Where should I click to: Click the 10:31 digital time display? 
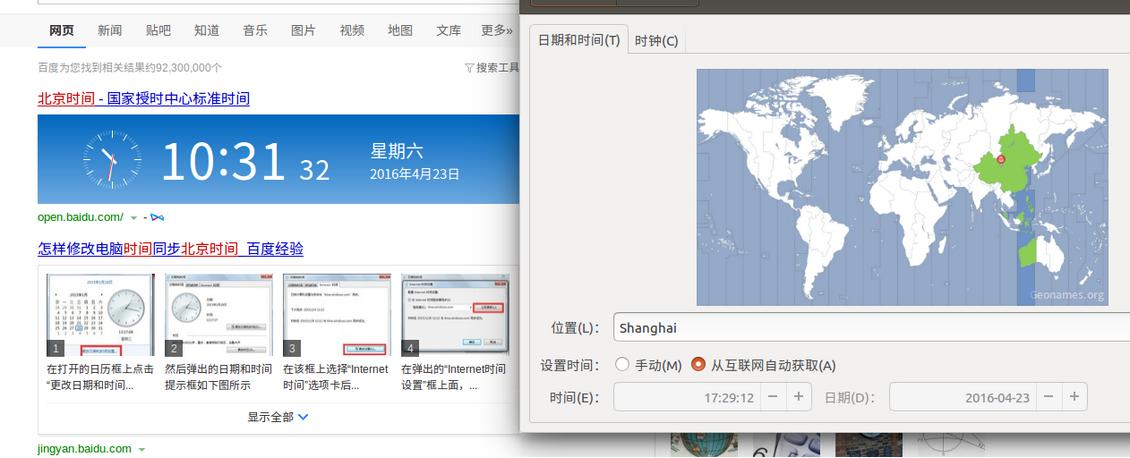[x=223, y=161]
